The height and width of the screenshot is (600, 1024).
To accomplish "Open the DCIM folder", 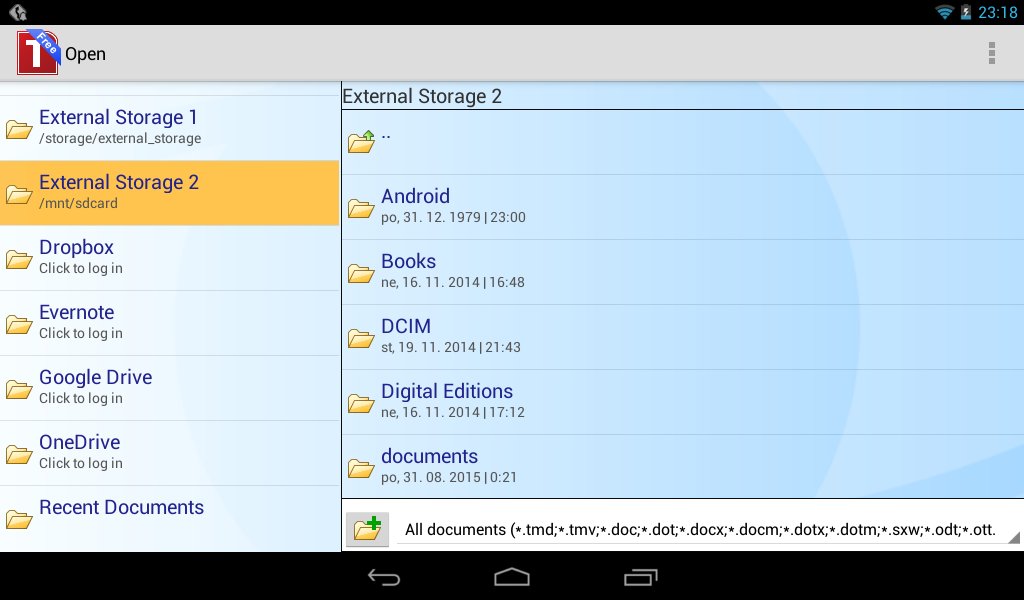I will (683, 337).
